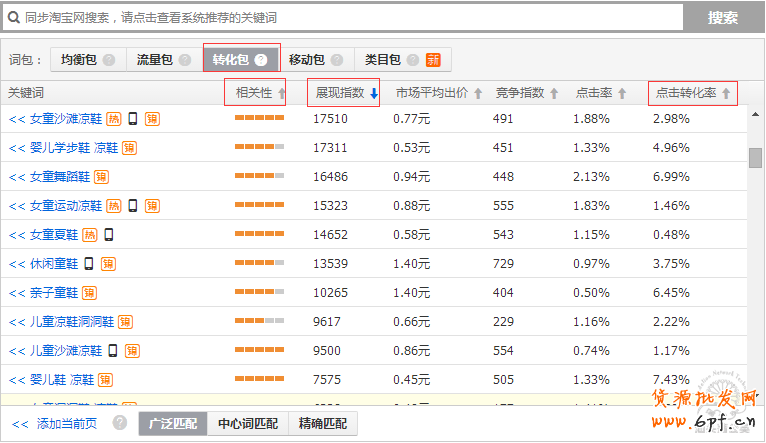Click mobile phone icon on 休闲童鞋 row

[x=89, y=264]
